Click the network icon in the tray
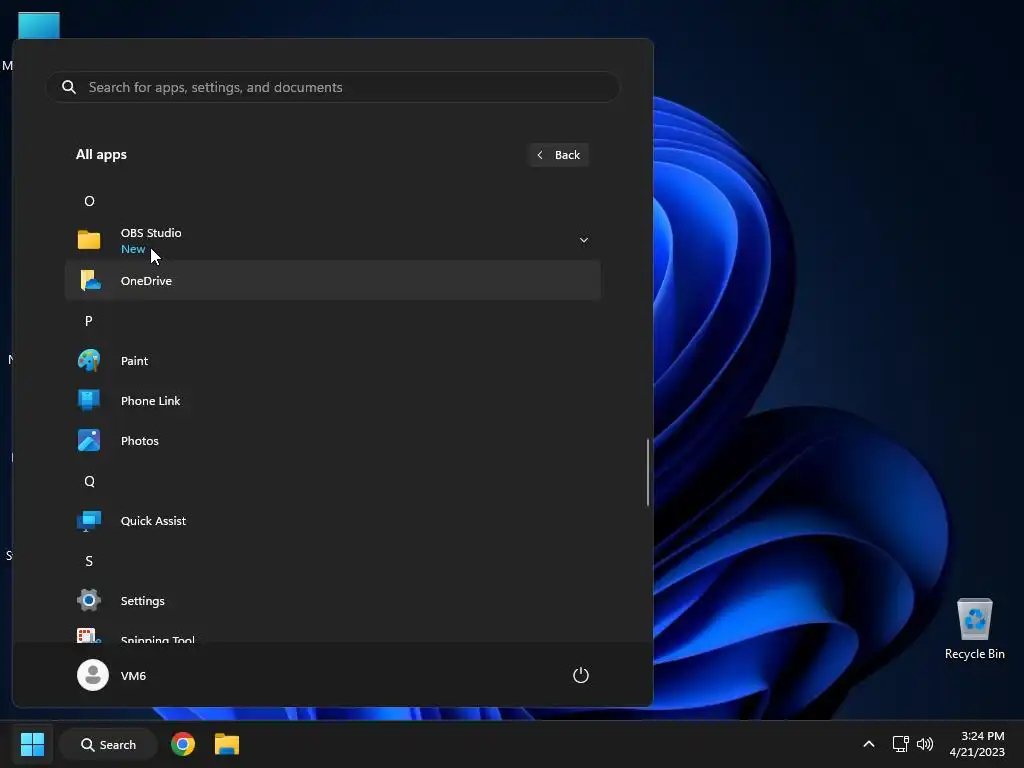The height and width of the screenshot is (768, 1024). pyautogui.click(x=901, y=744)
